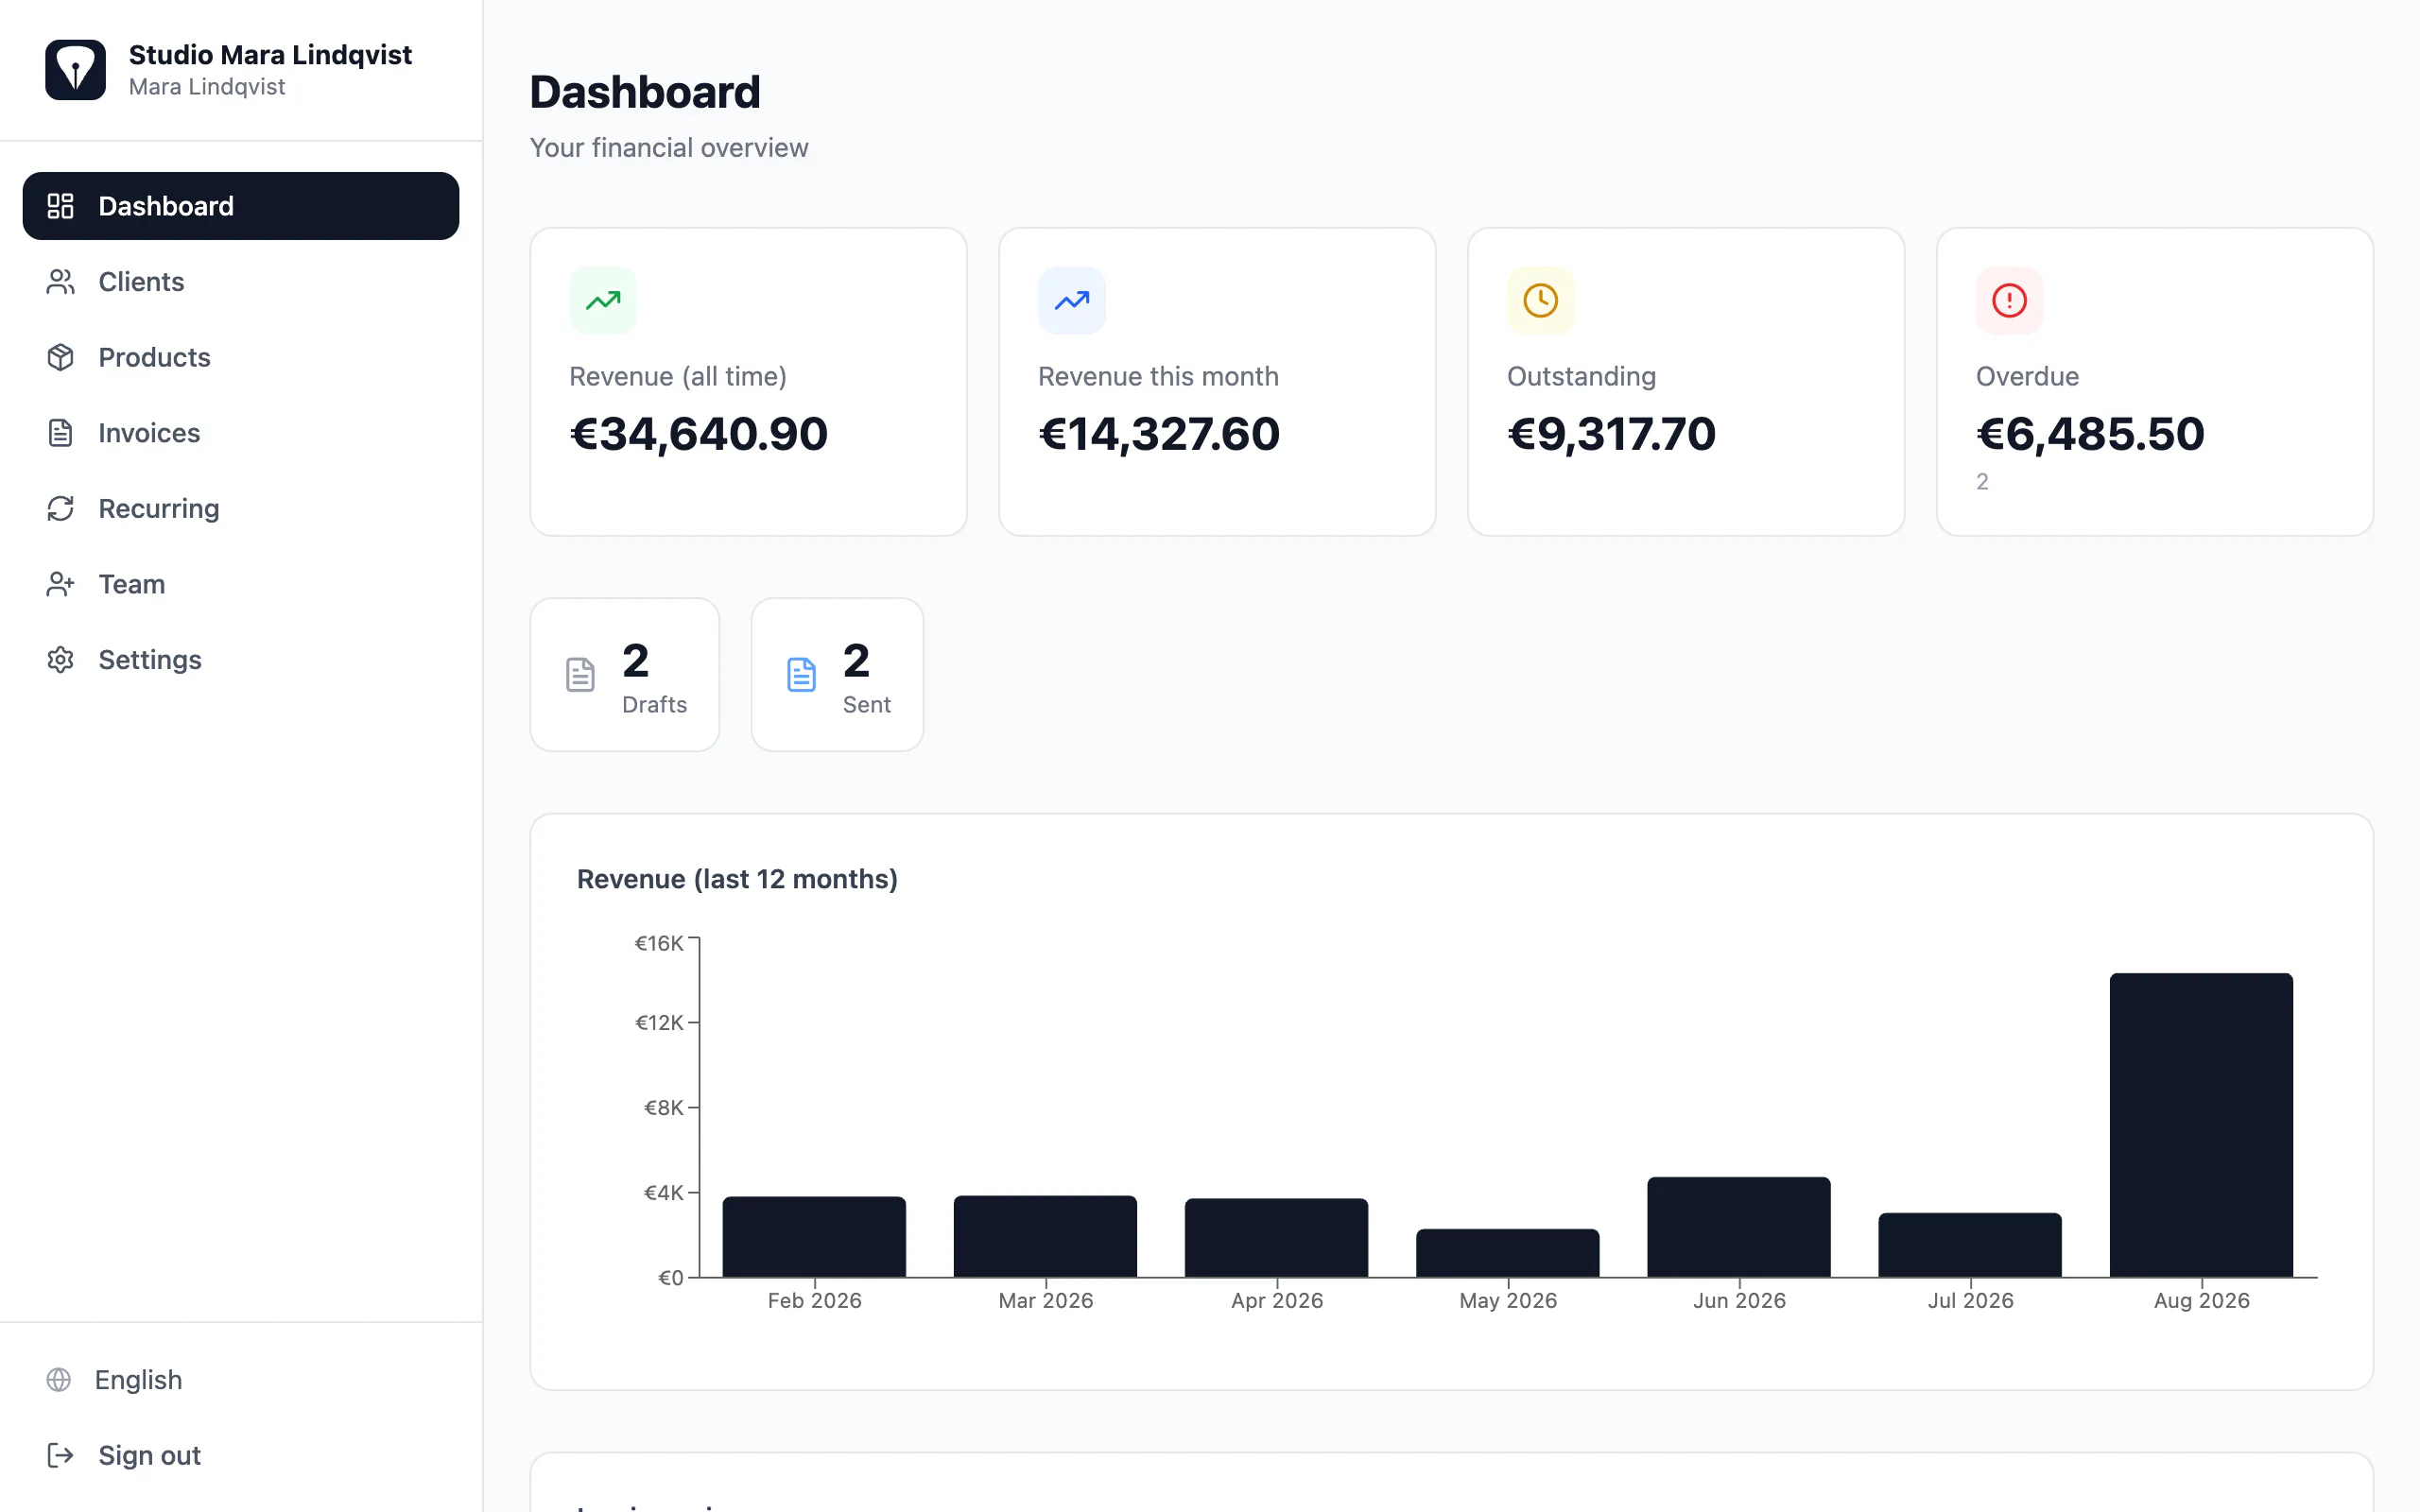The width and height of the screenshot is (2420, 1512).
Task: Open Recurring invoices in sidebar
Action: coord(241,508)
